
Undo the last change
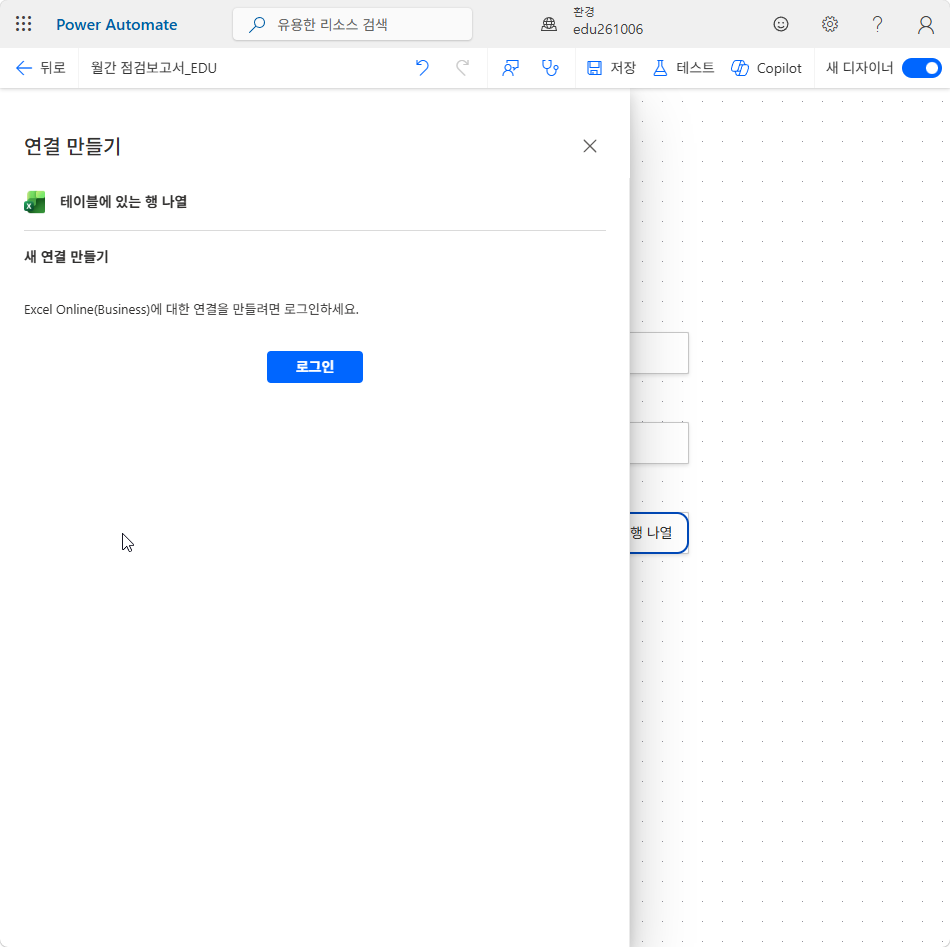pyautogui.click(x=422, y=68)
